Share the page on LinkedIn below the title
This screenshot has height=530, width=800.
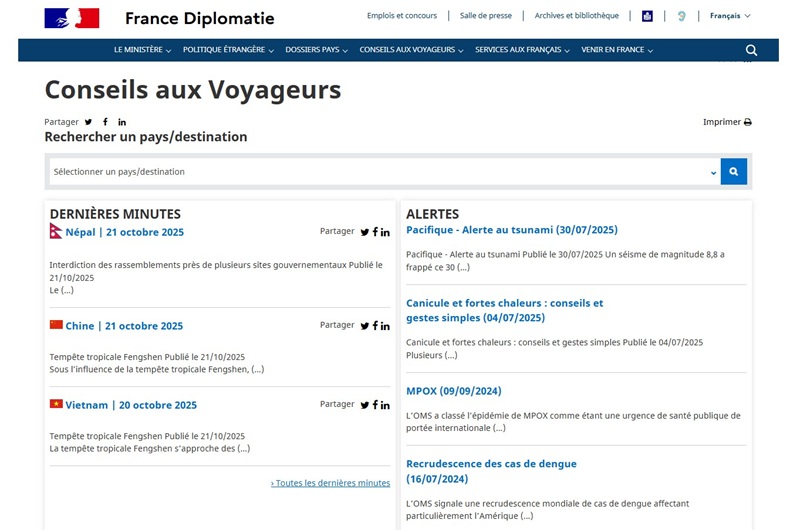(x=122, y=122)
